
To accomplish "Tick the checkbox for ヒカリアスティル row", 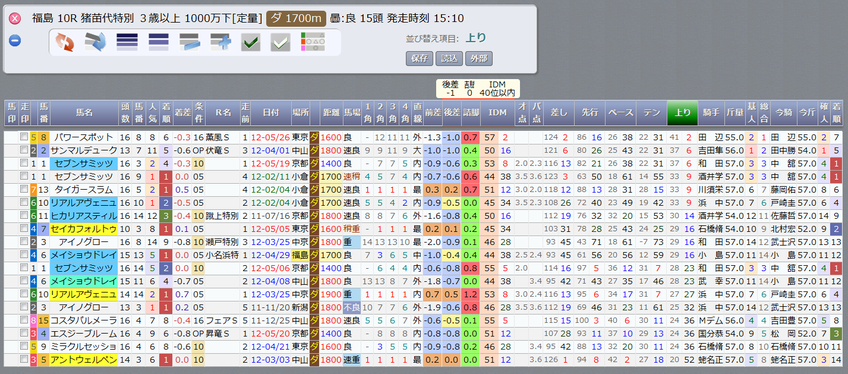I will coord(23,216).
